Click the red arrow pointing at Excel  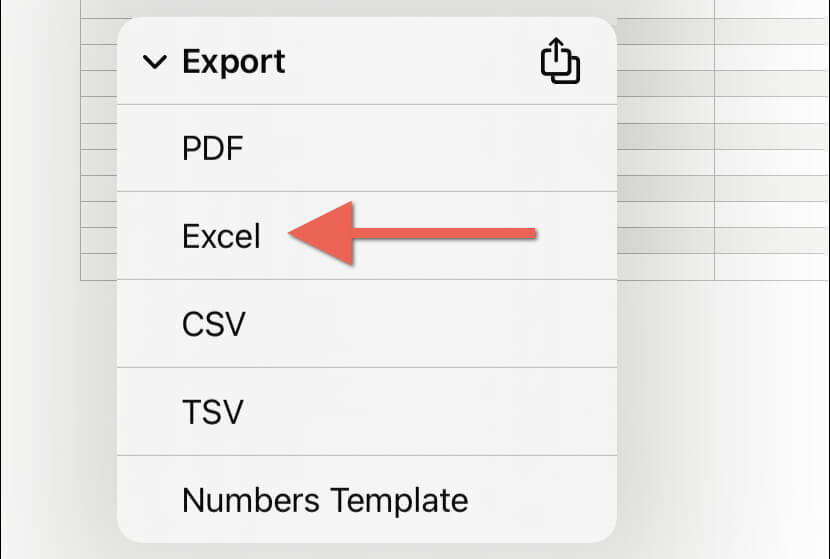click(413, 233)
